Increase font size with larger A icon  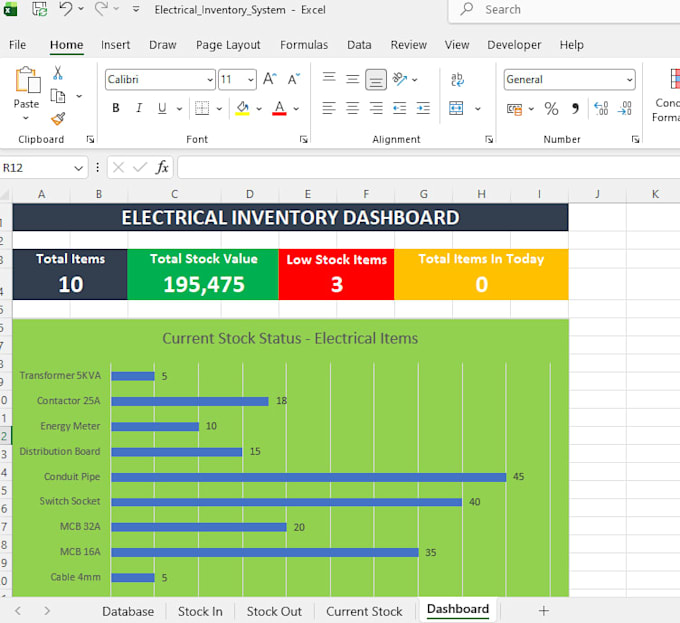point(270,79)
